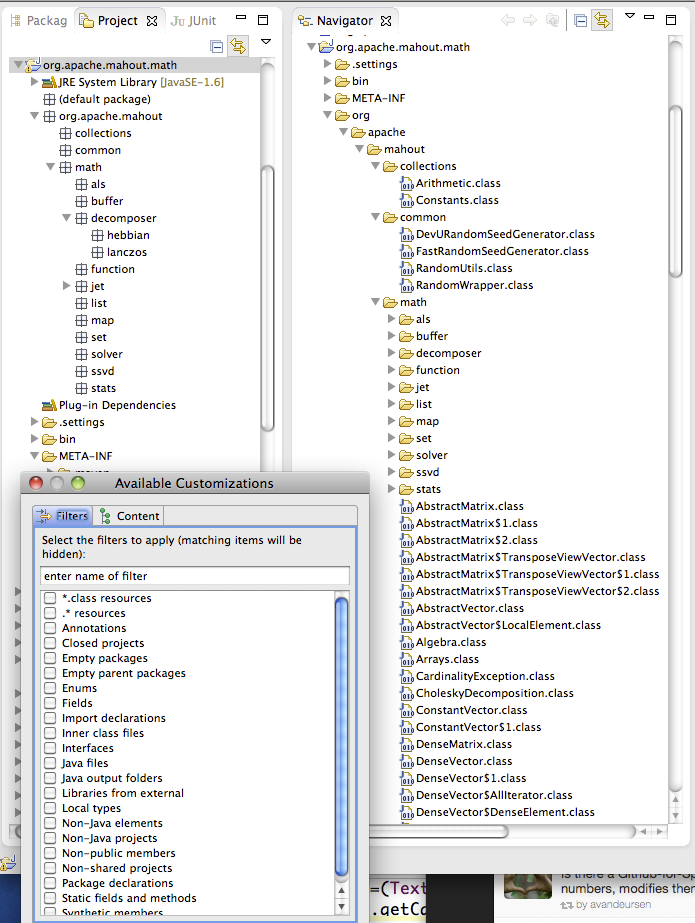Image resolution: width=695 pixels, height=923 pixels.
Task: Maximize the Navigator view
Action: [671, 20]
